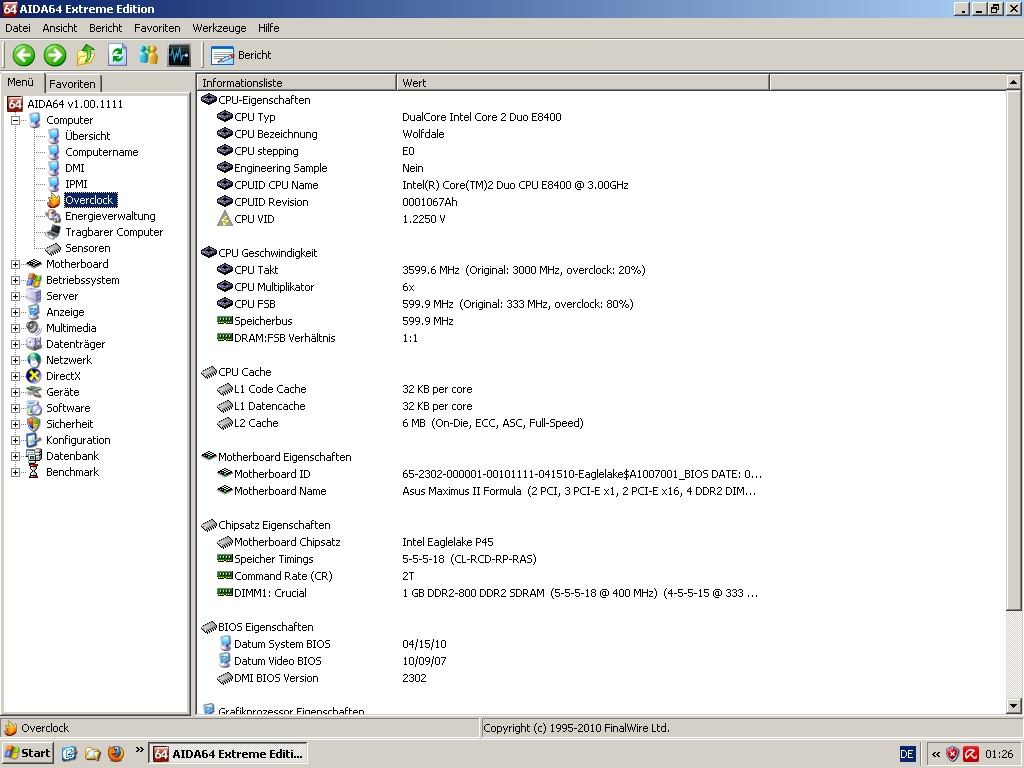Viewport: 1024px width, 768px height.
Task: Click the scrollbar up arrow
Action: tap(1013, 82)
